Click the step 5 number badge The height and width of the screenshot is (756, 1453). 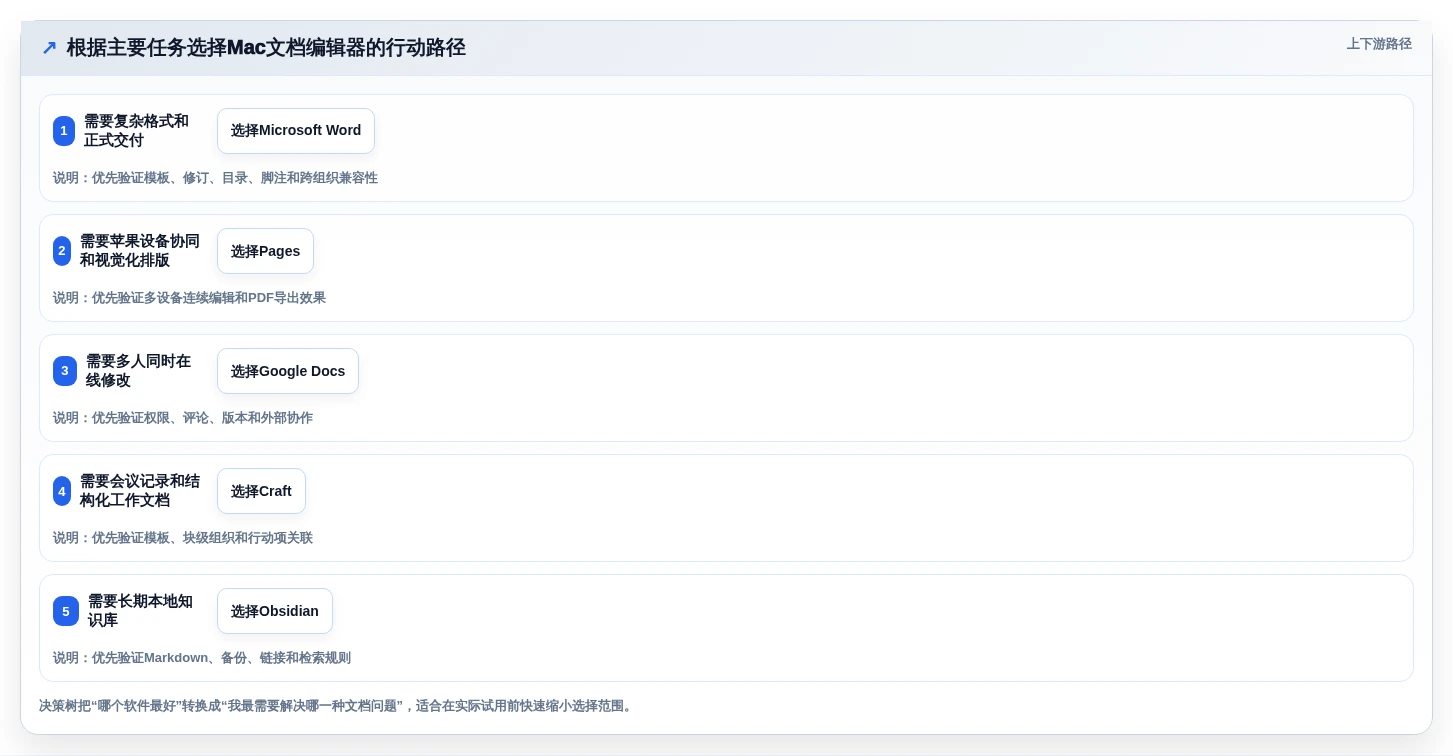(x=66, y=611)
